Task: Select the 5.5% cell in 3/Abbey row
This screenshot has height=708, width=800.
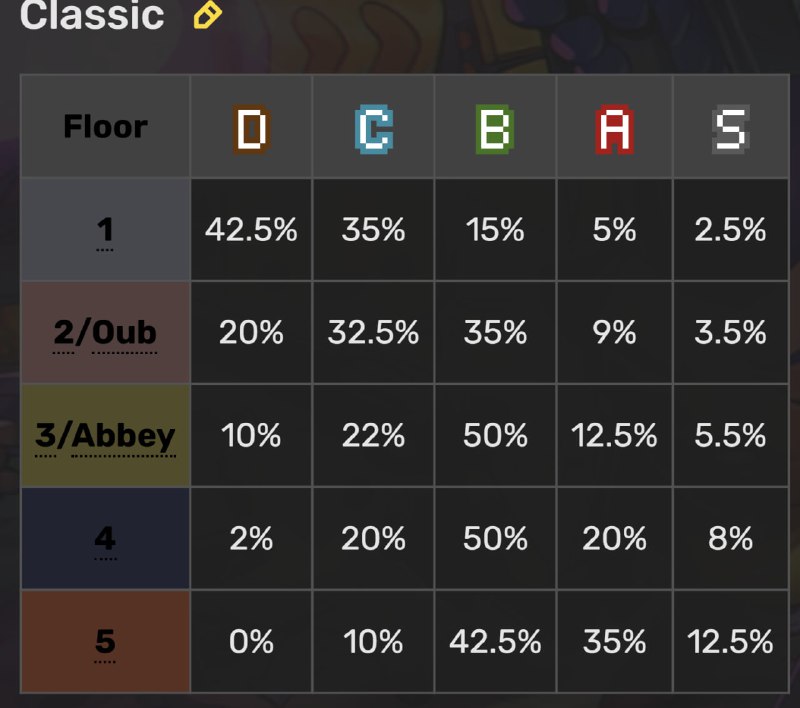Action: (731, 436)
